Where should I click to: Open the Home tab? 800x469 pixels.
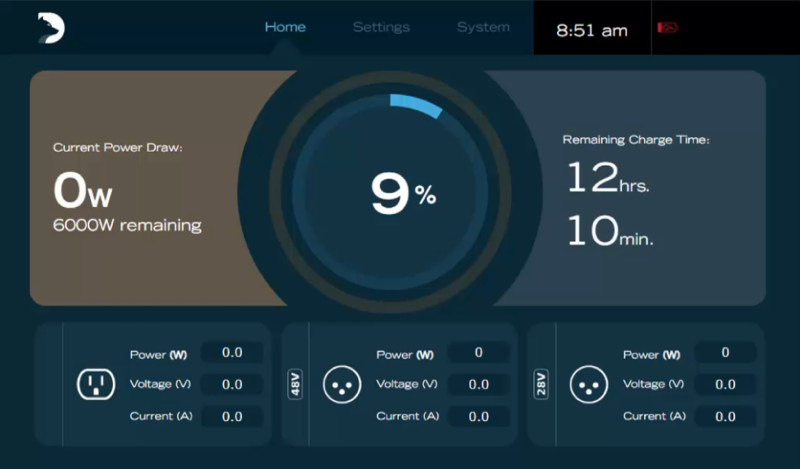pos(285,27)
